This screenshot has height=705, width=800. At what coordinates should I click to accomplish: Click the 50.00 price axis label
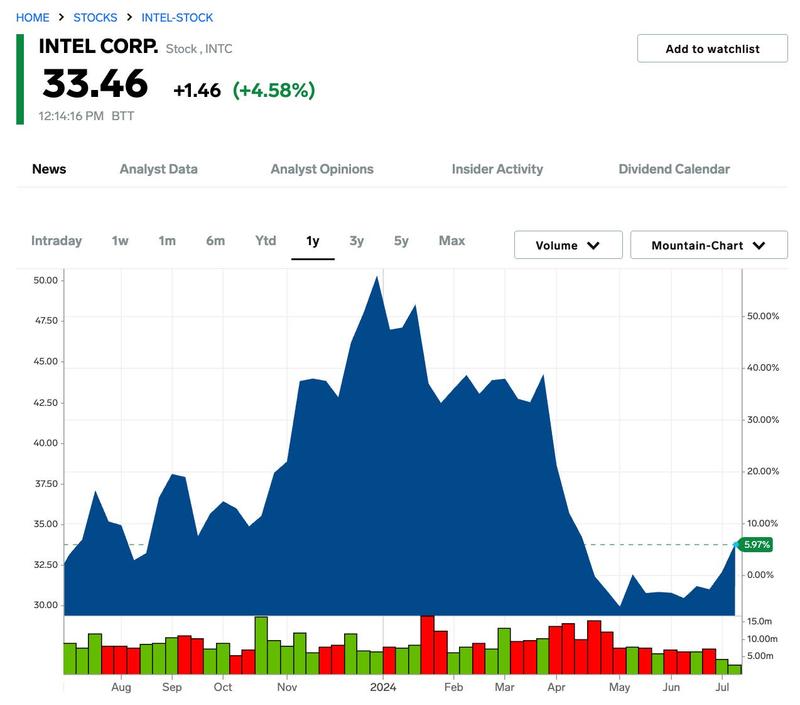coord(46,280)
